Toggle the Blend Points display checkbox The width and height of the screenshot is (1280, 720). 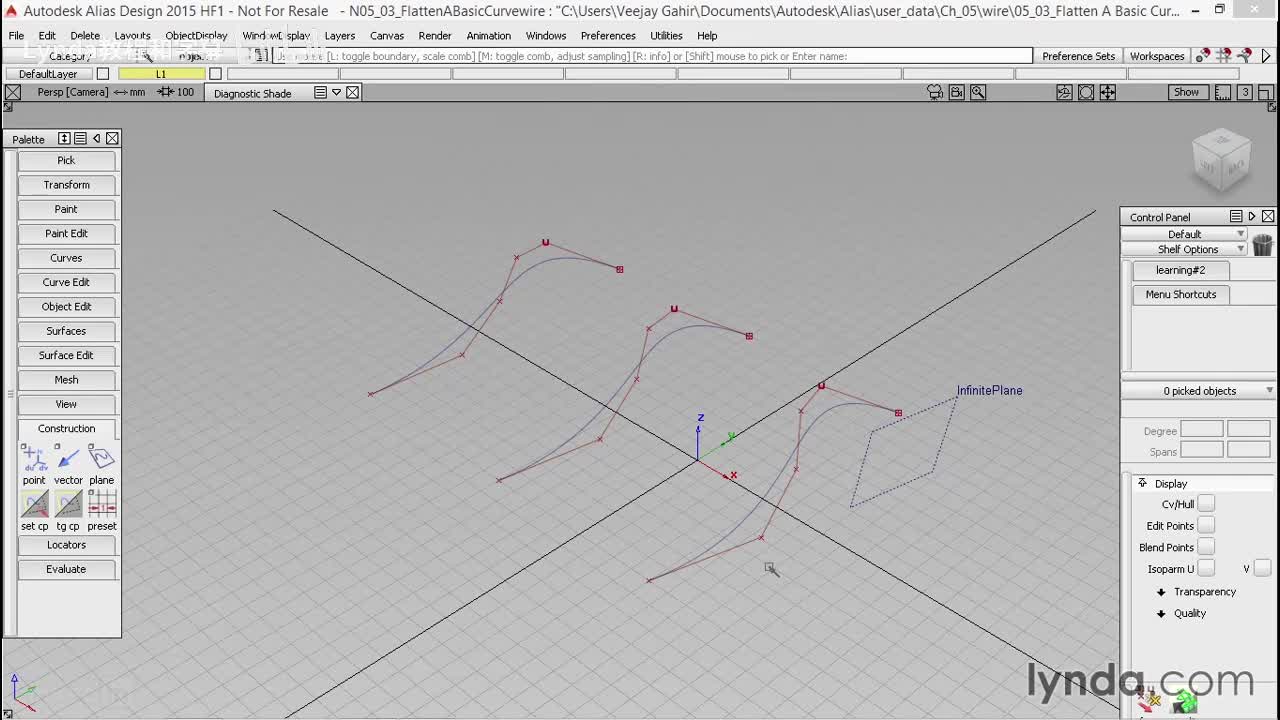pos(1206,547)
